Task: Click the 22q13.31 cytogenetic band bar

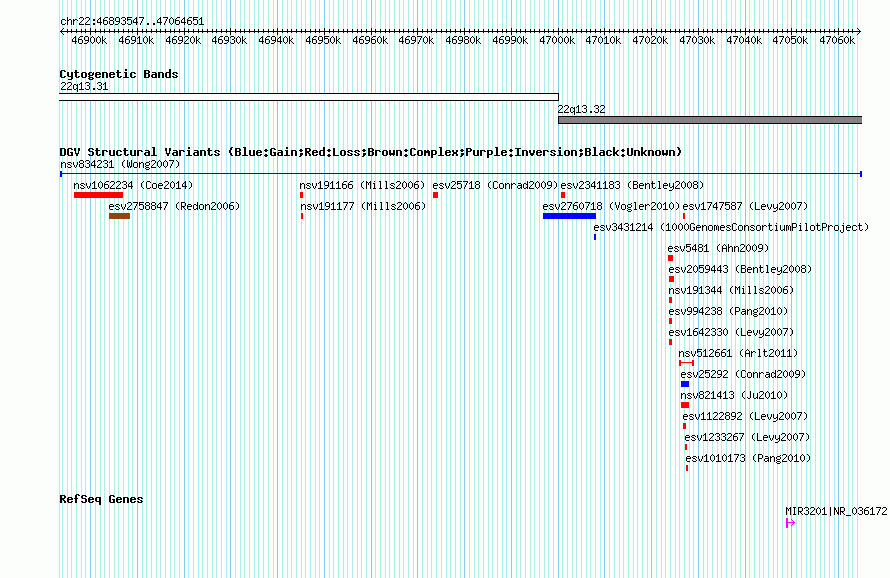Action: click(x=309, y=97)
